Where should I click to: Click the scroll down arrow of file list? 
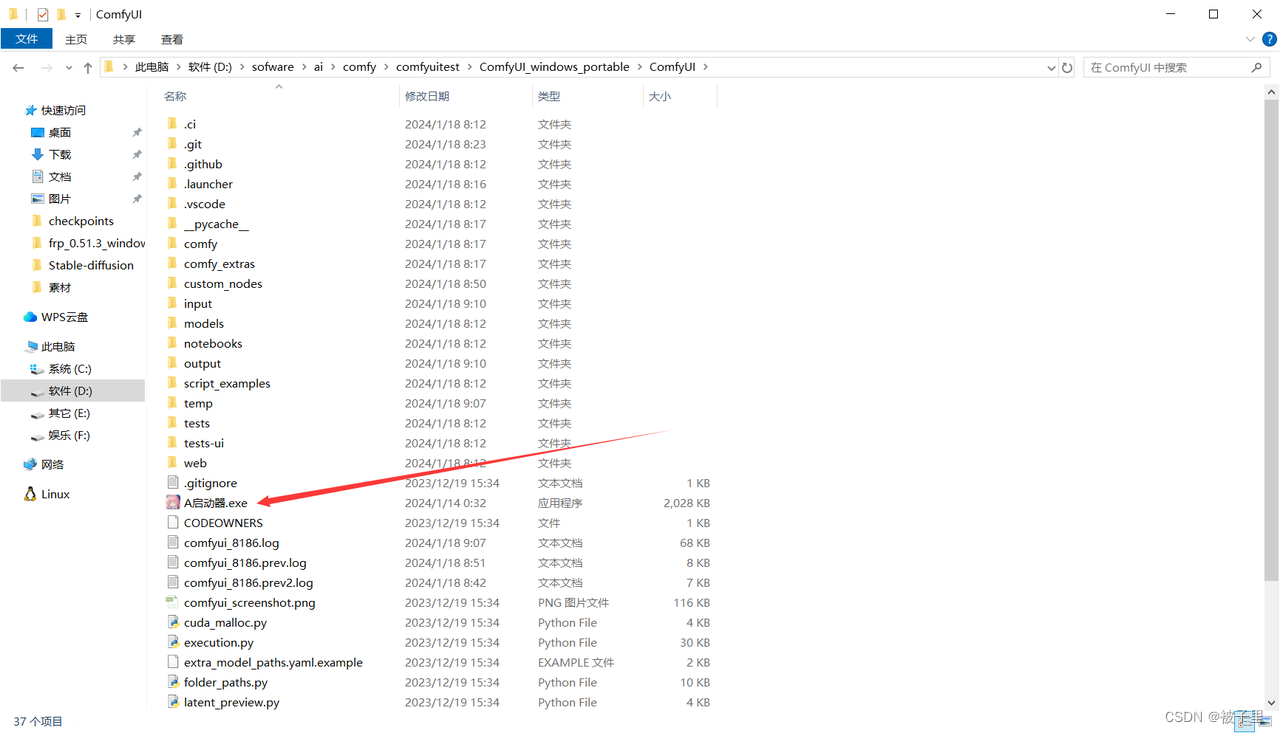coord(1271,703)
